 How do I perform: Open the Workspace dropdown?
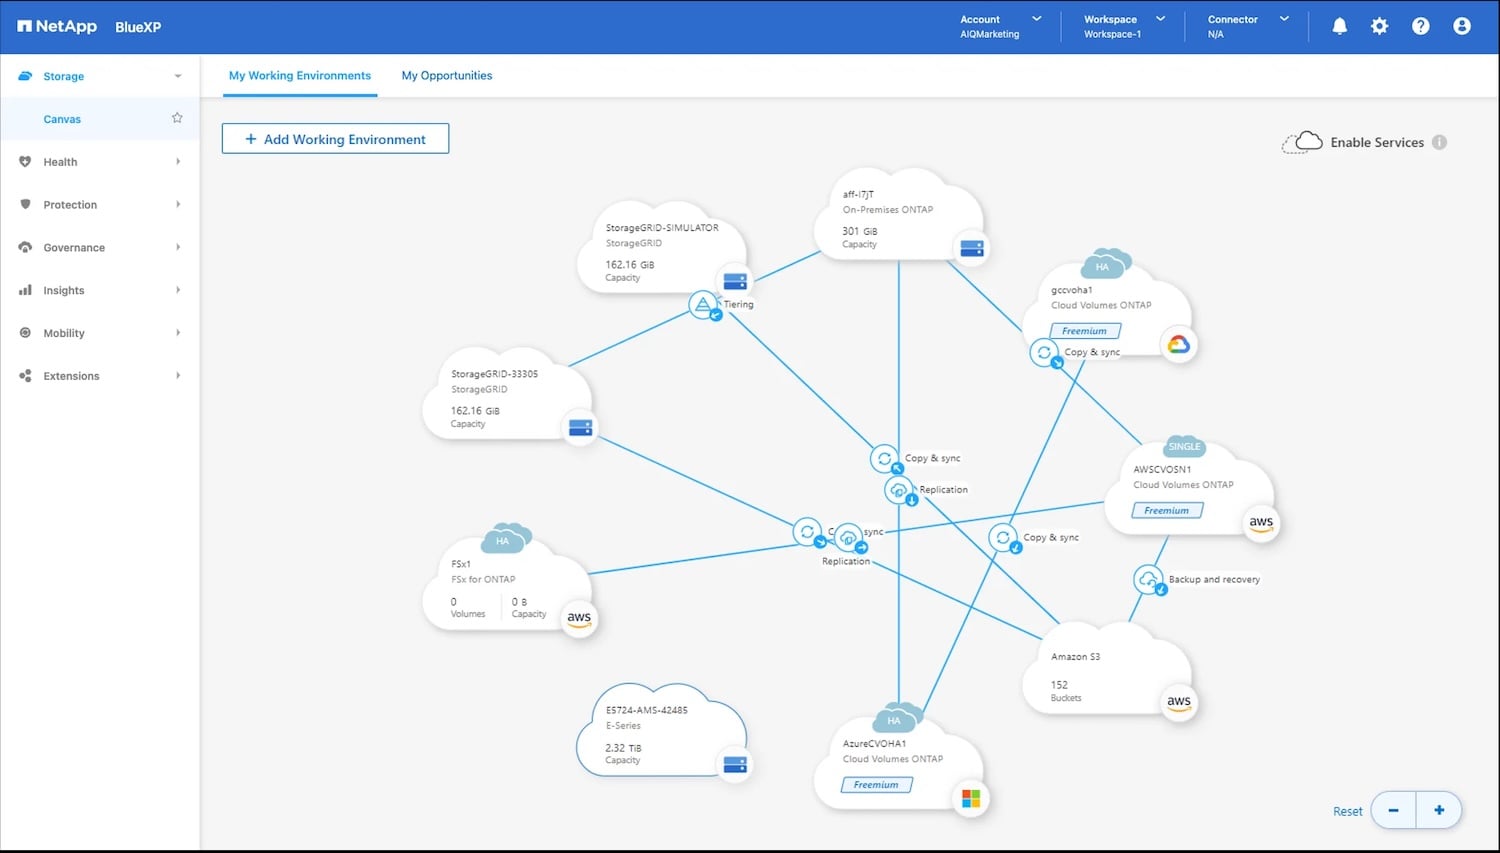1124,27
